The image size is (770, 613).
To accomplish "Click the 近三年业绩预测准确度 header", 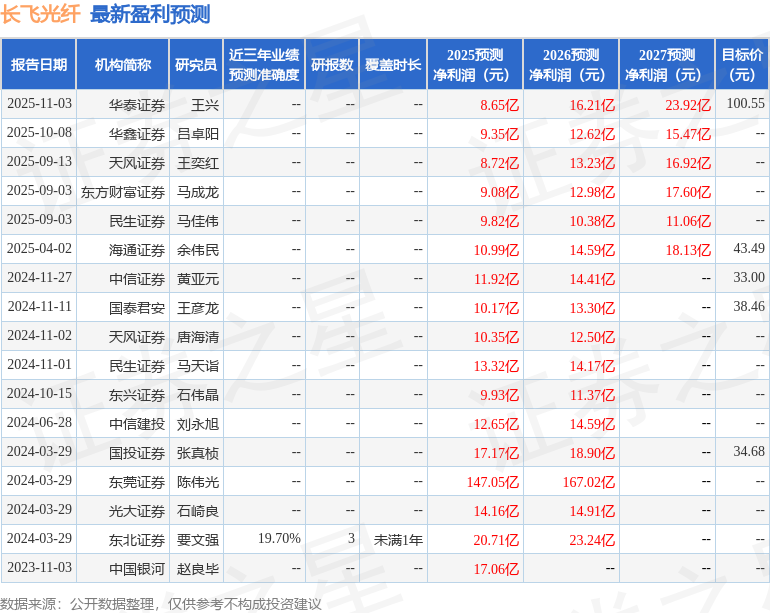I will tap(264, 64).
